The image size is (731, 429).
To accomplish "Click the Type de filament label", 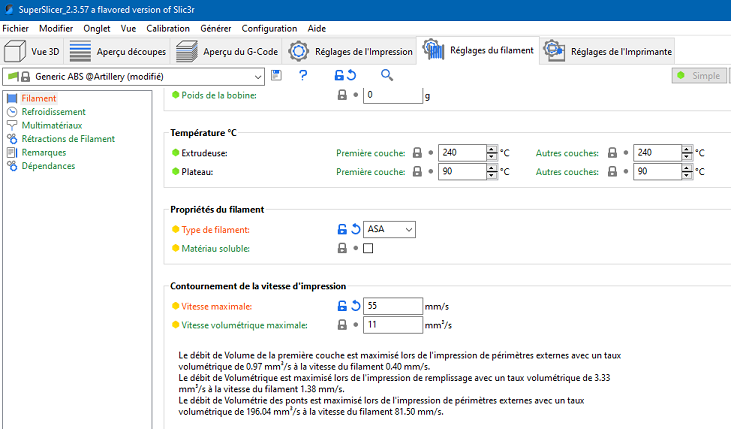I will point(215,230).
